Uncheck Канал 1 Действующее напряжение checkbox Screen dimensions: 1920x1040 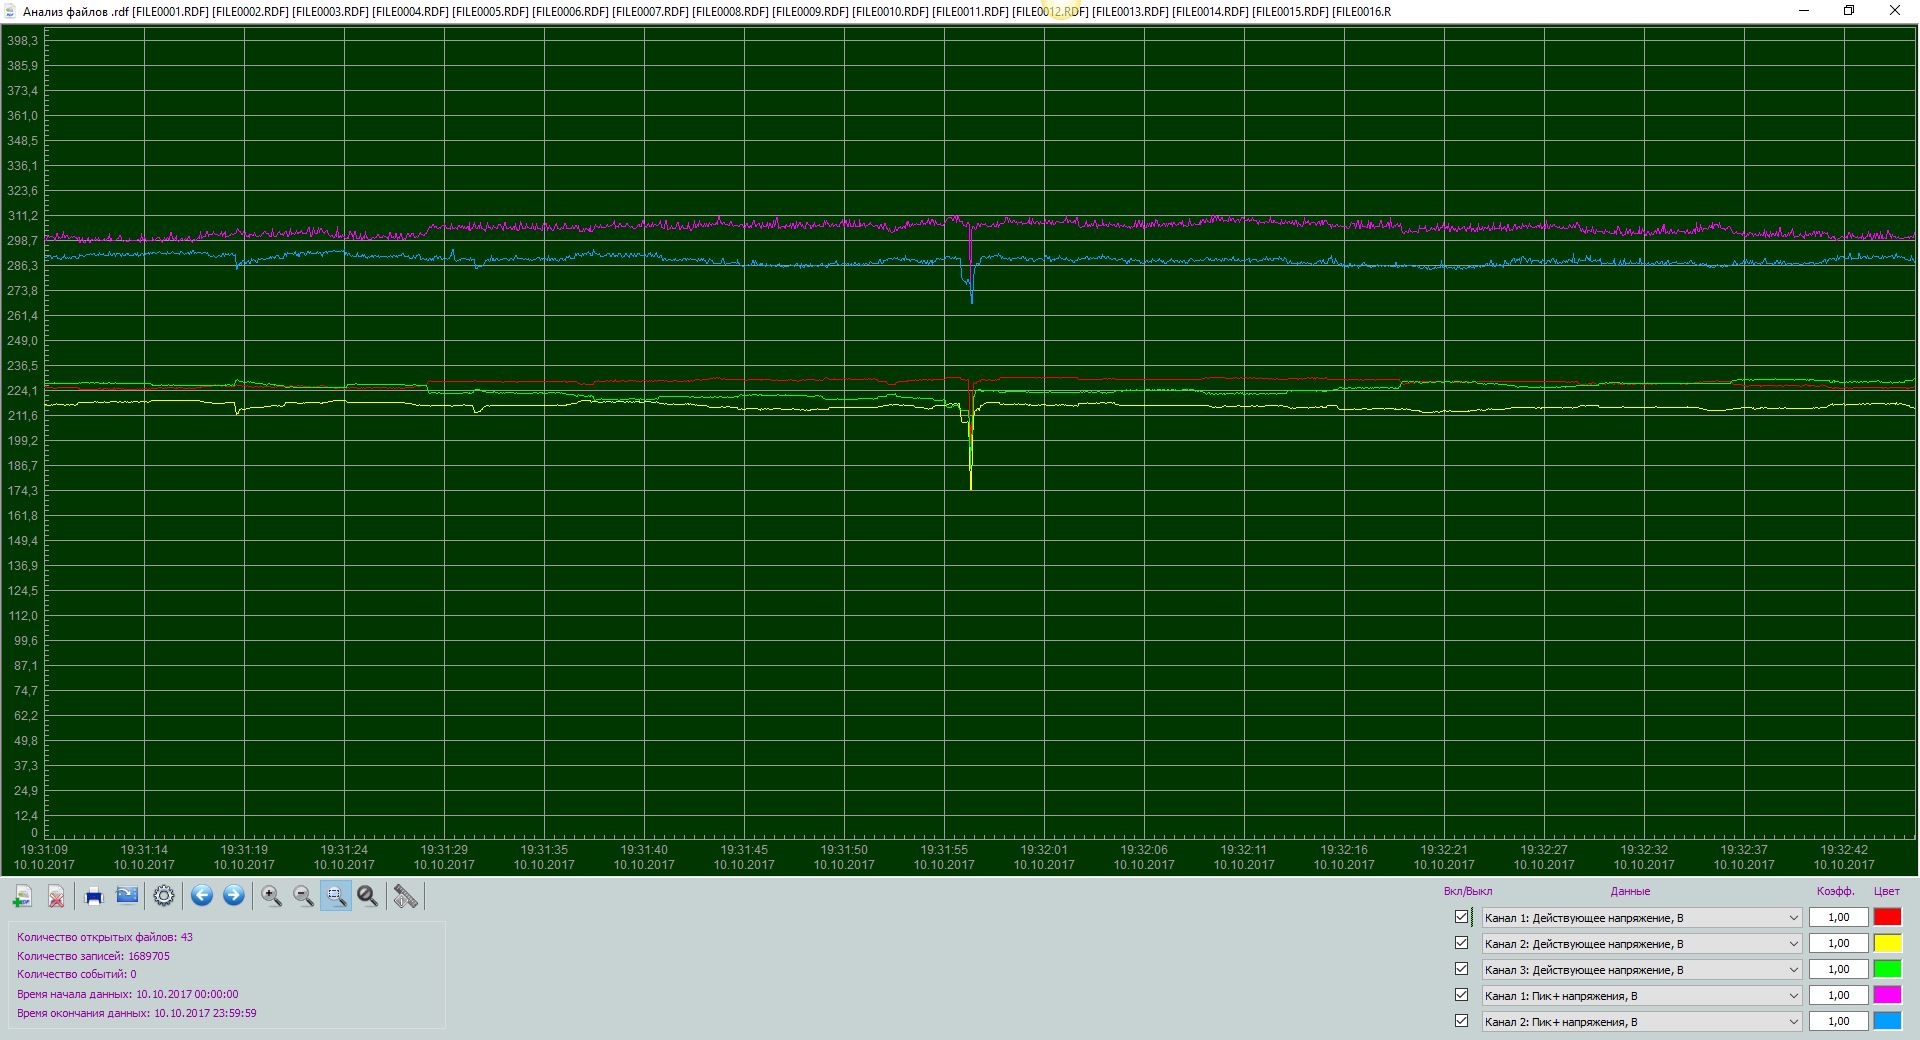point(1462,917)
